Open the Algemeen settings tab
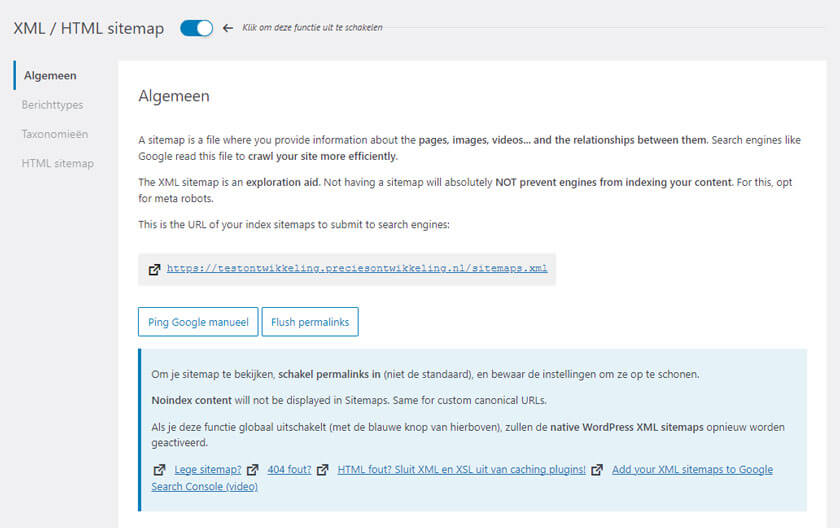The width and height of the screenshot is (840, 528). [50, 76]
